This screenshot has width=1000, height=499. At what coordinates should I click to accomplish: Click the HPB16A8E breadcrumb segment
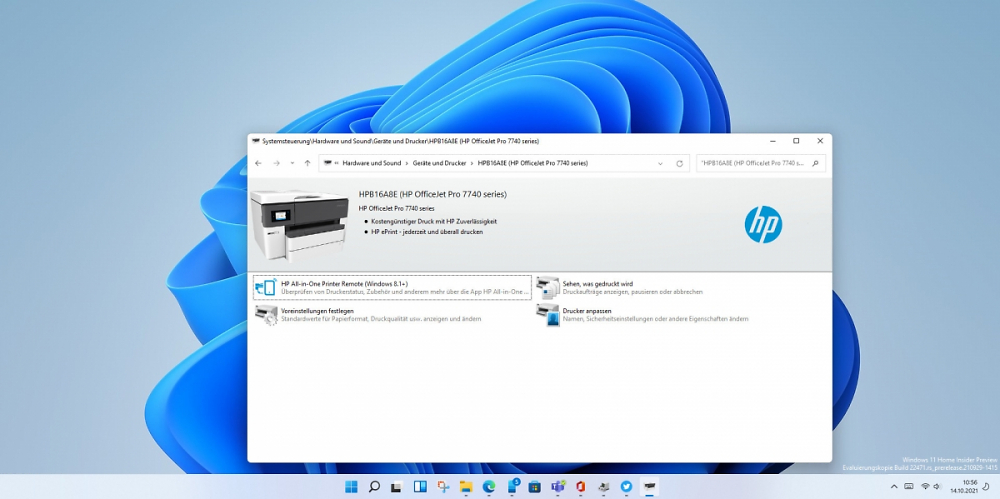pos(533,163)
